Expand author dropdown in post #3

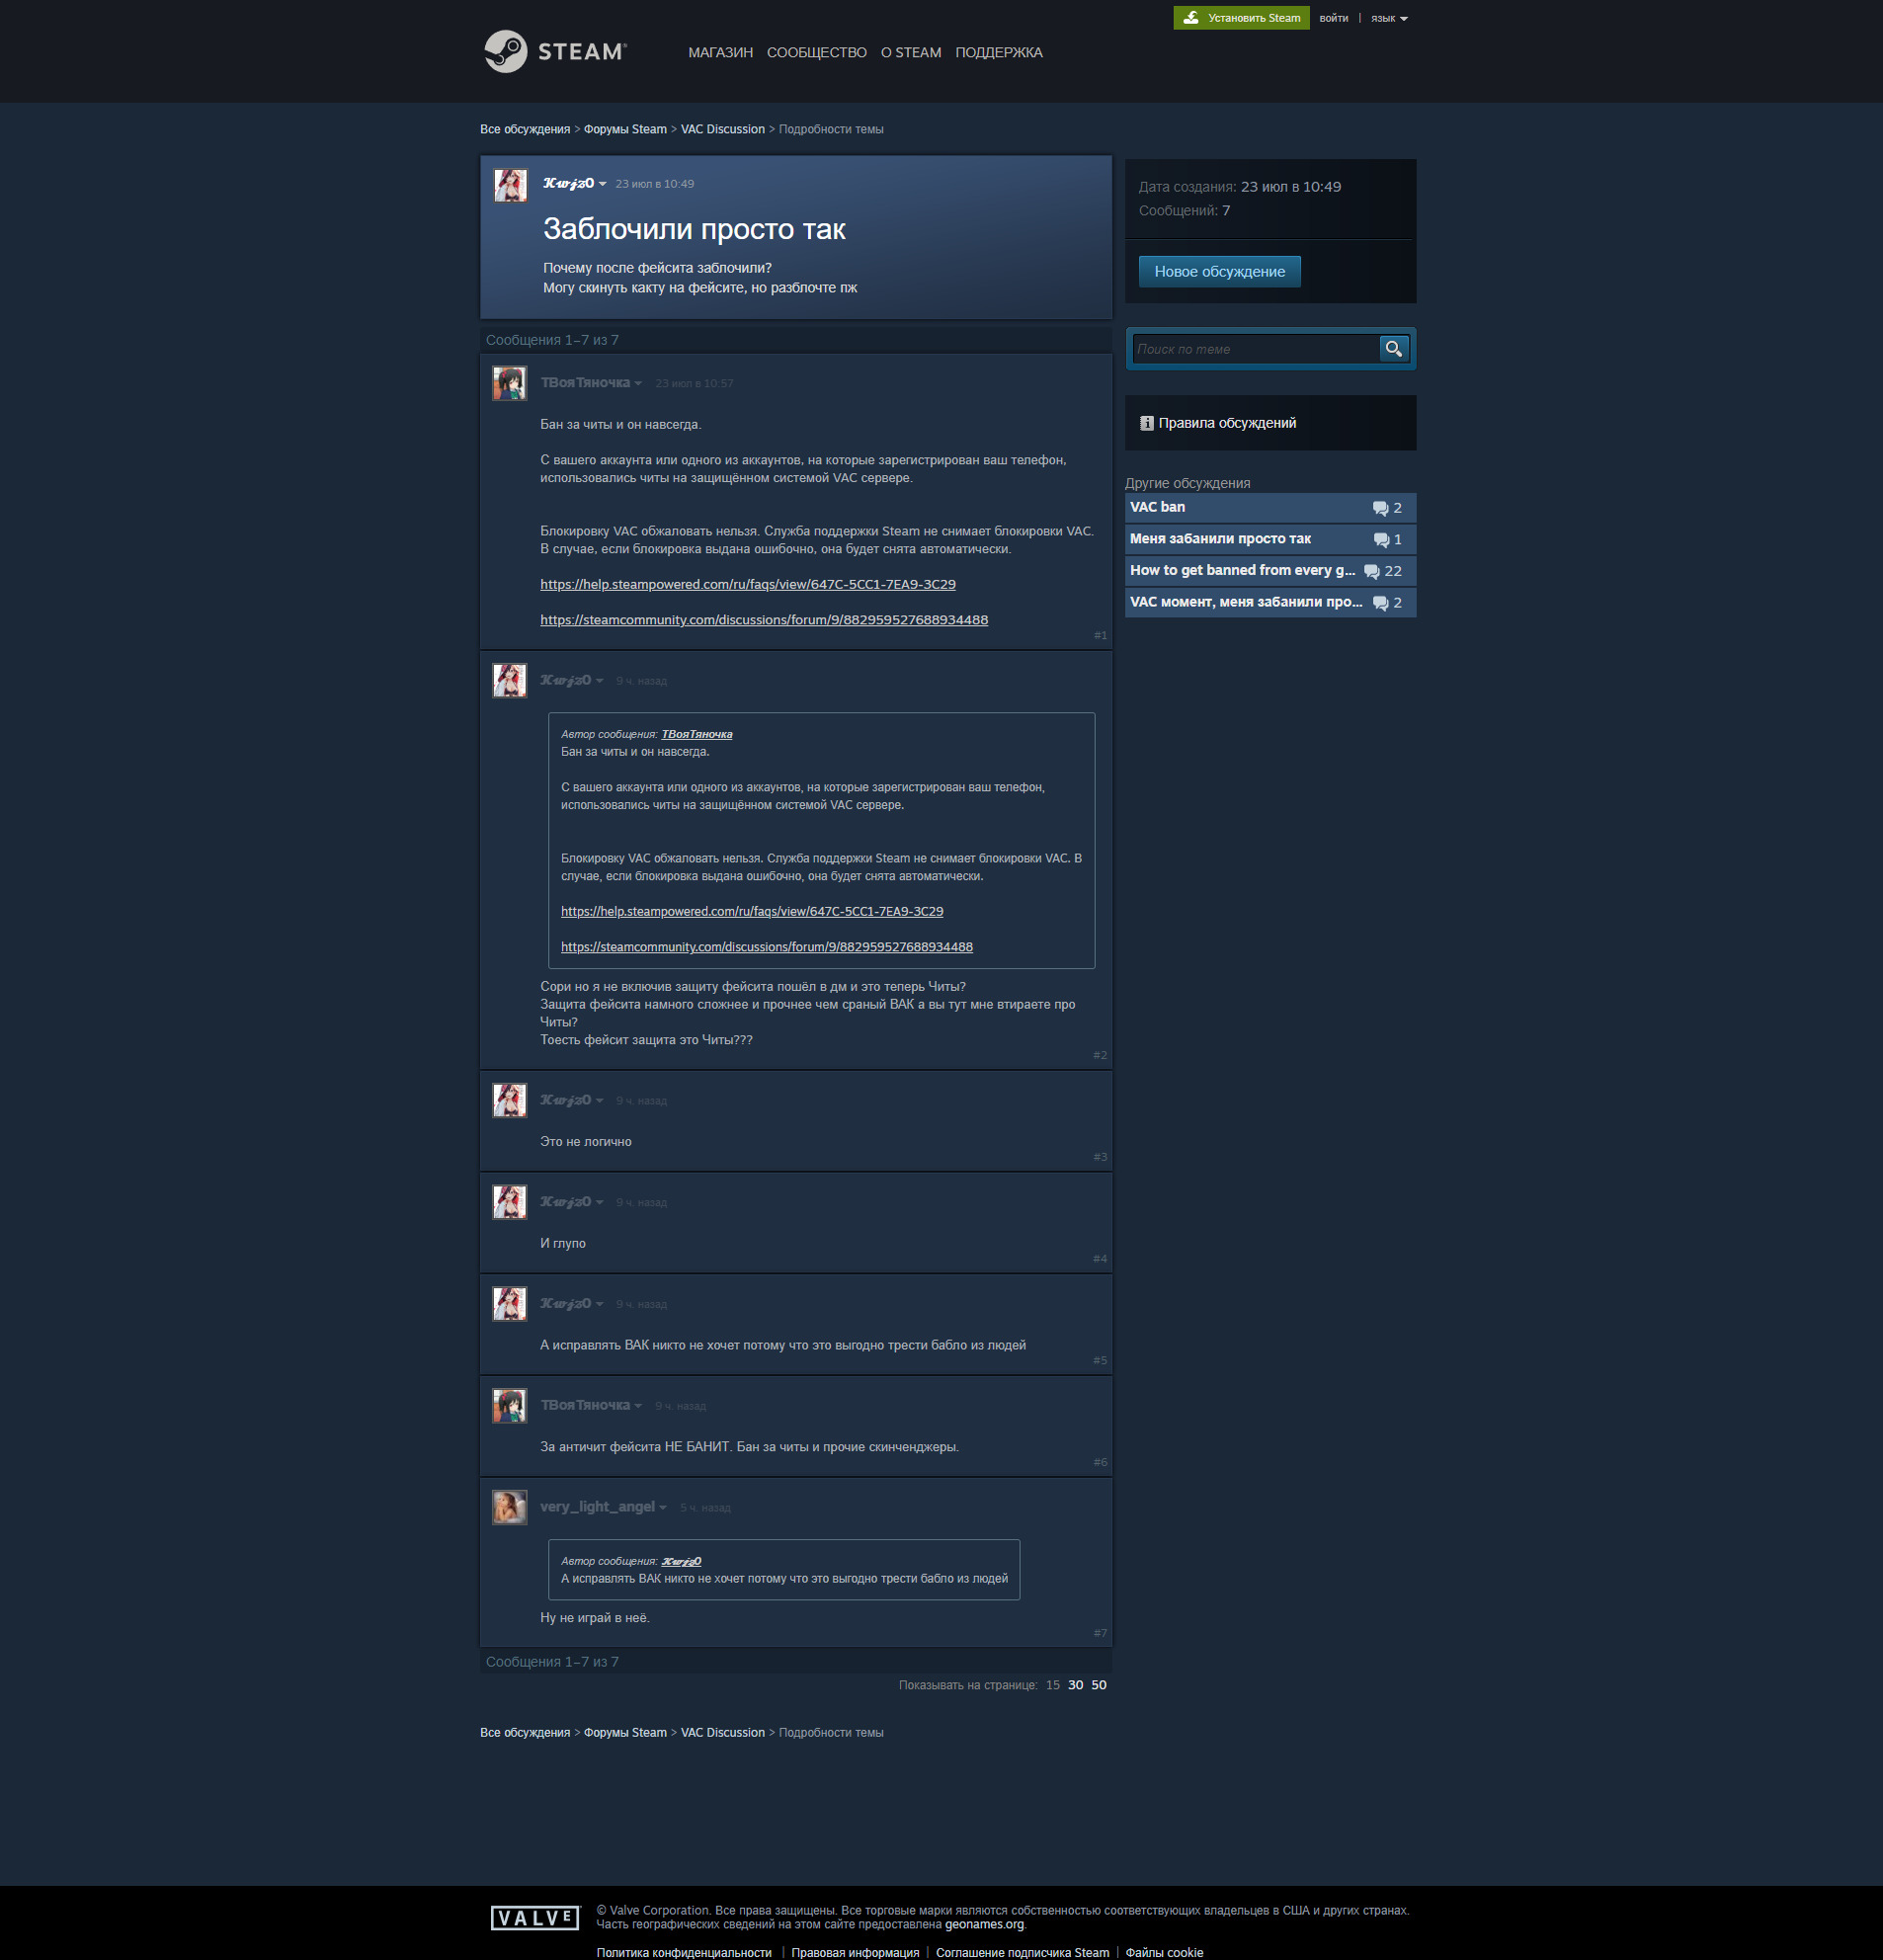[x=599, y=1101]
